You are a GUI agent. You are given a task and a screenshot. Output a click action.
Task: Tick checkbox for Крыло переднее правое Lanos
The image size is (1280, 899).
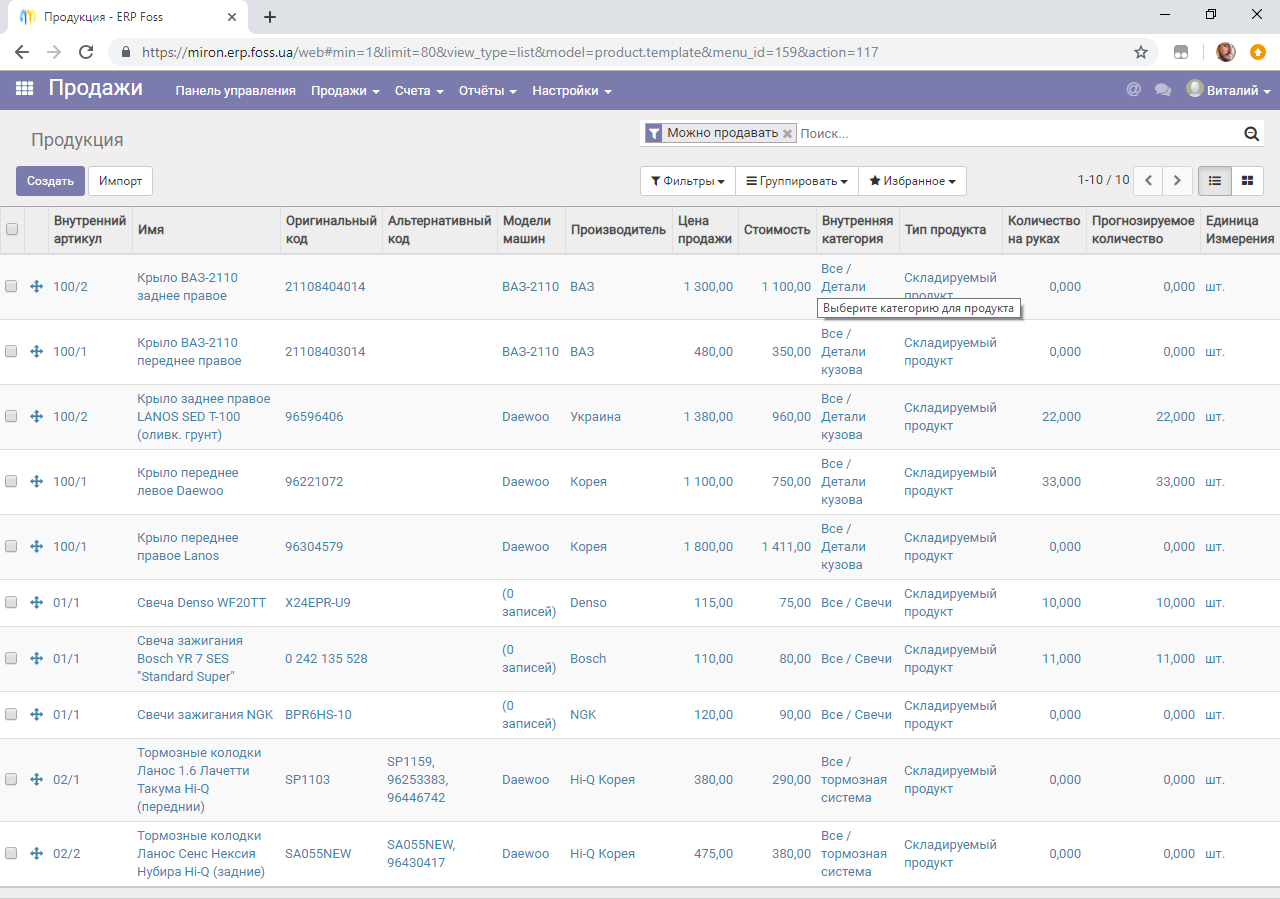[11, 546]
